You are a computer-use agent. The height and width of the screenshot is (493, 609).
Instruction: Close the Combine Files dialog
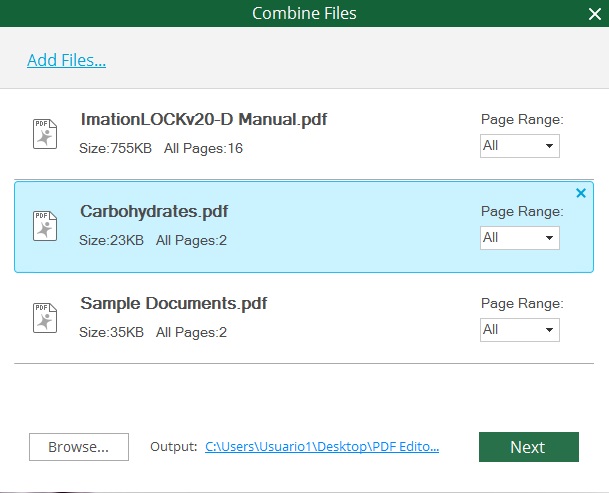click(595, 14)
